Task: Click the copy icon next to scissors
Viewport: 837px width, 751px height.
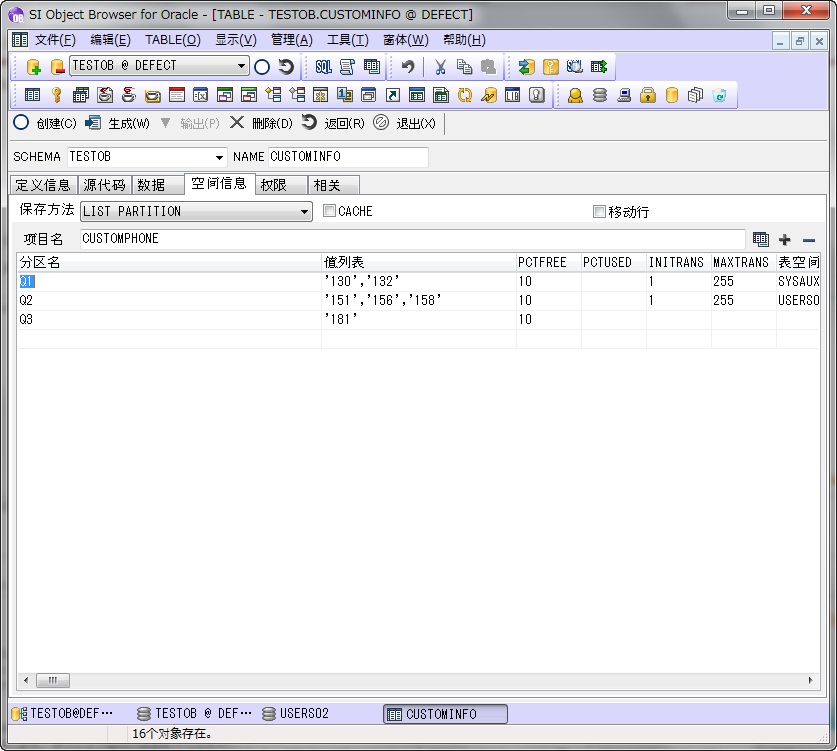Action: [464, 67]
